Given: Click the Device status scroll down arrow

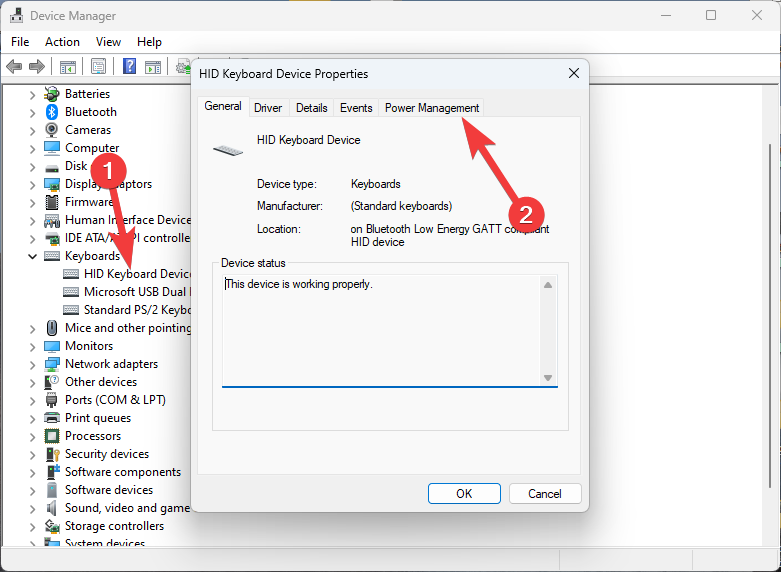Looking at the screenshot, I should pos(548,378).
